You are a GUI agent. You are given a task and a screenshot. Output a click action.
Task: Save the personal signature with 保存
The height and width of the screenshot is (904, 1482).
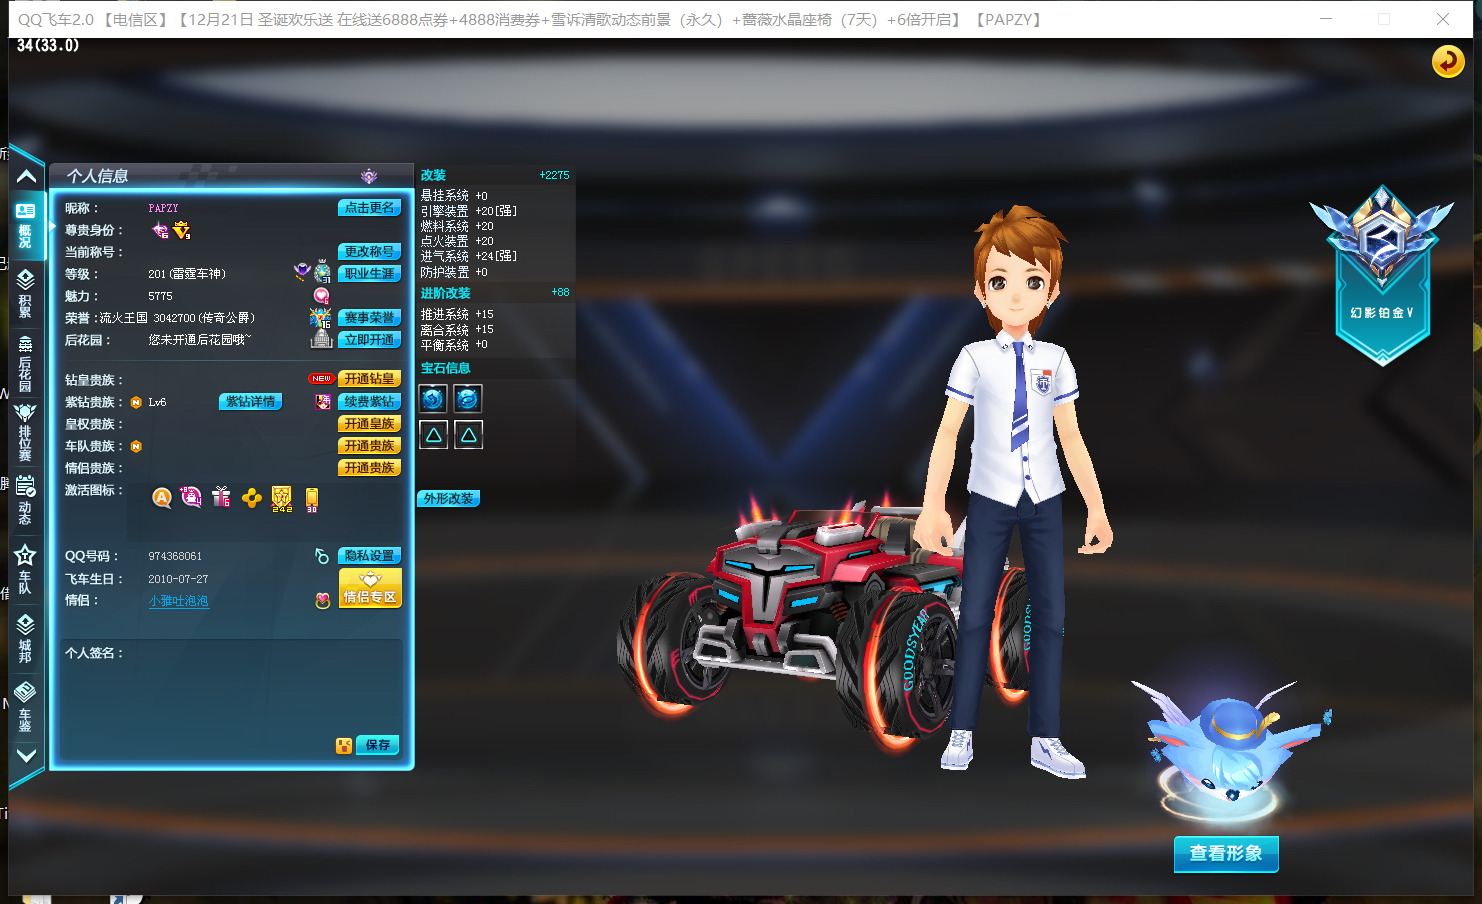(x=378, y=745)
